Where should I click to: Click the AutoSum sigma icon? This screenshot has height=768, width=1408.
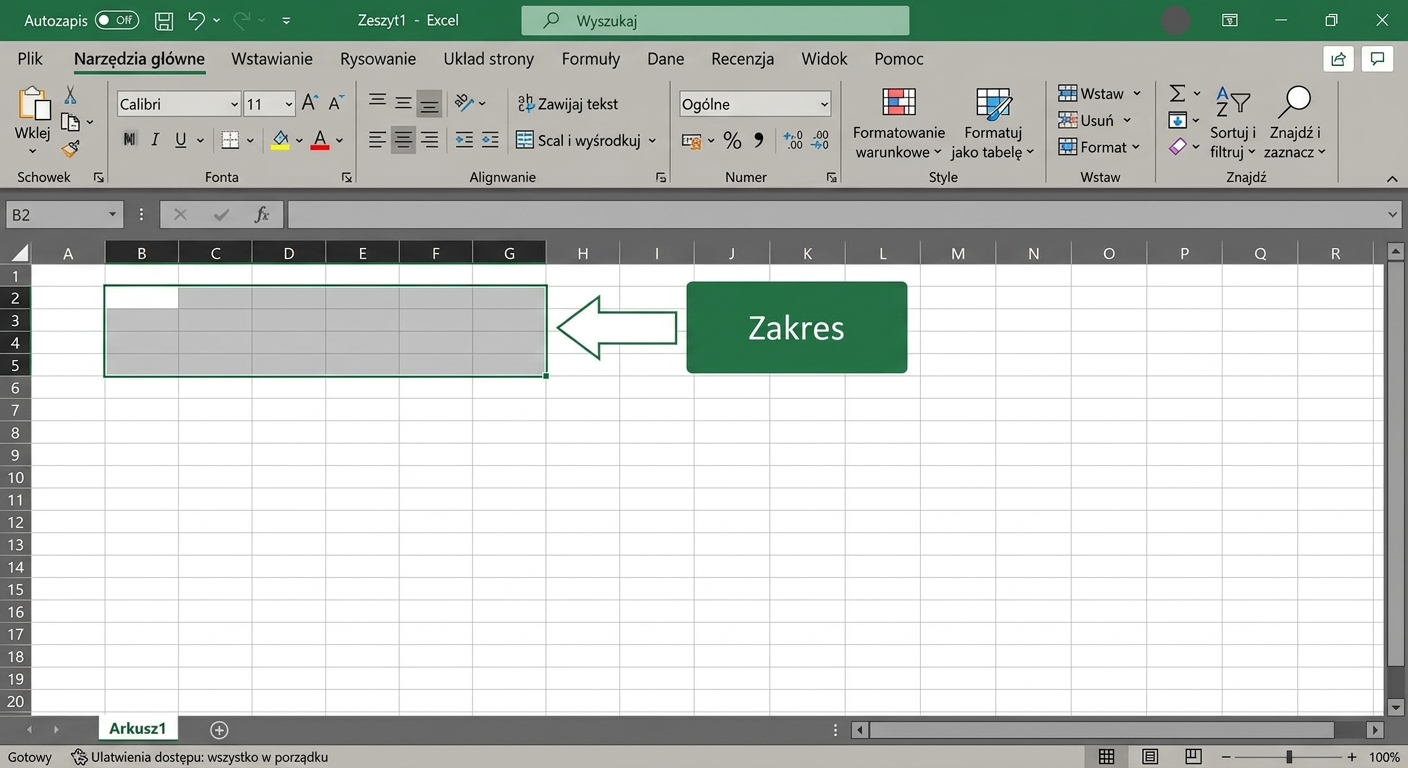tap(1178, 93)
